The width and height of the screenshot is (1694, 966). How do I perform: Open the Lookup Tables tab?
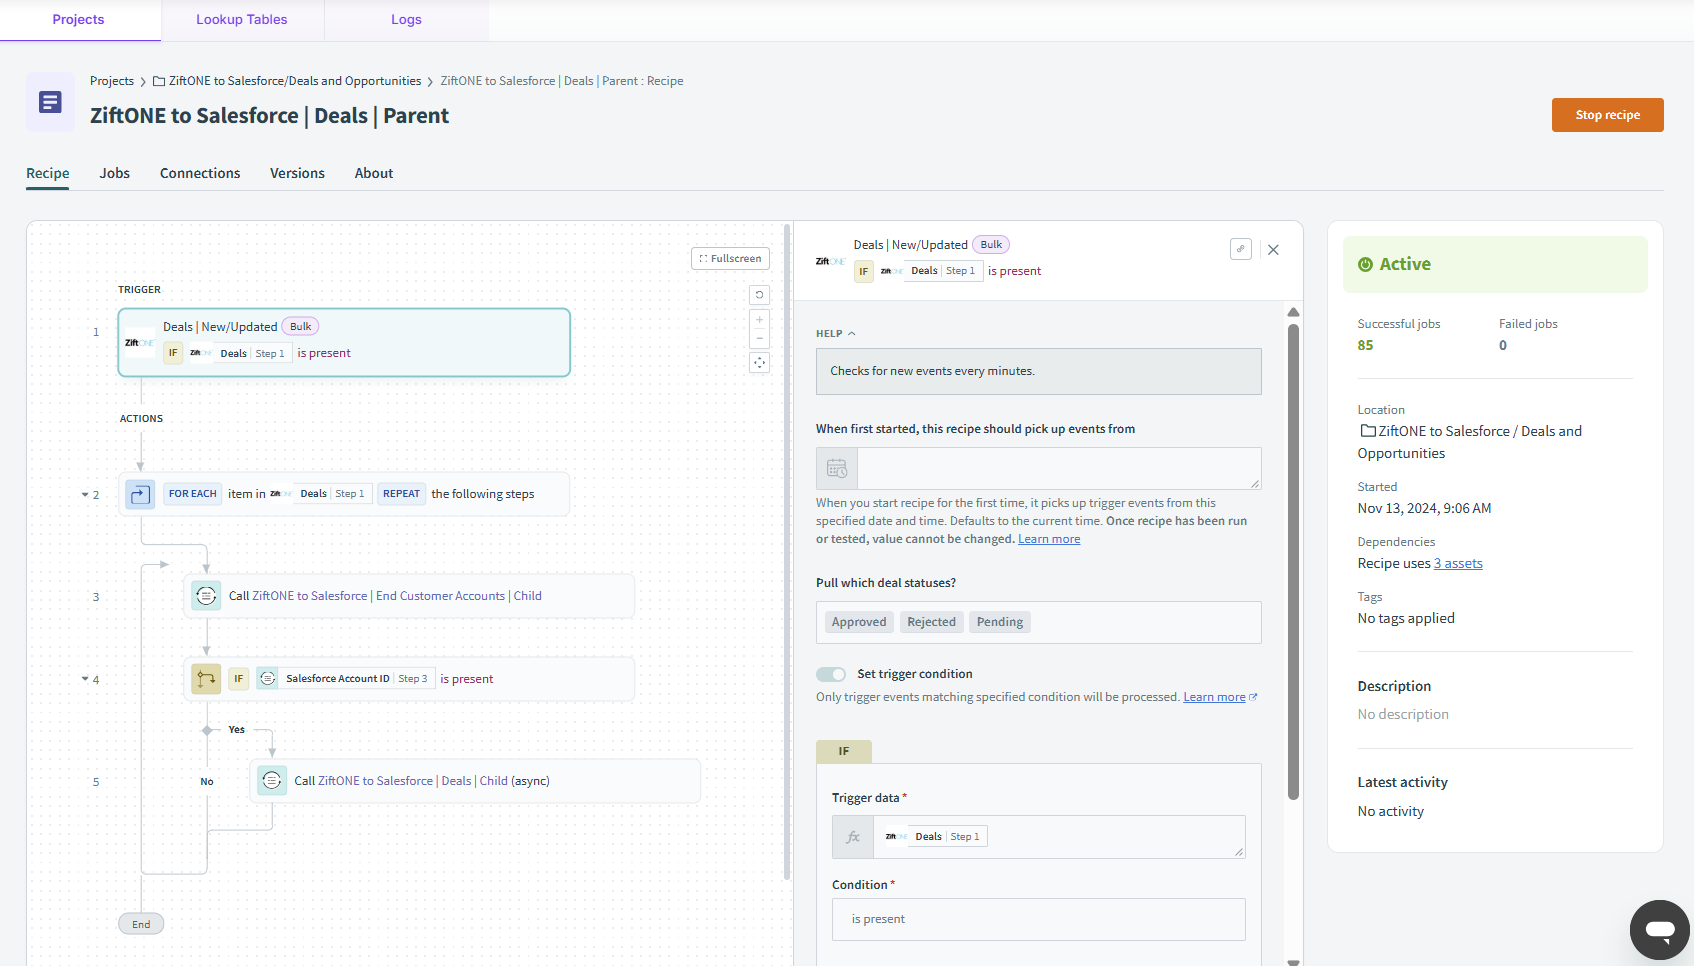coord(242,20)
